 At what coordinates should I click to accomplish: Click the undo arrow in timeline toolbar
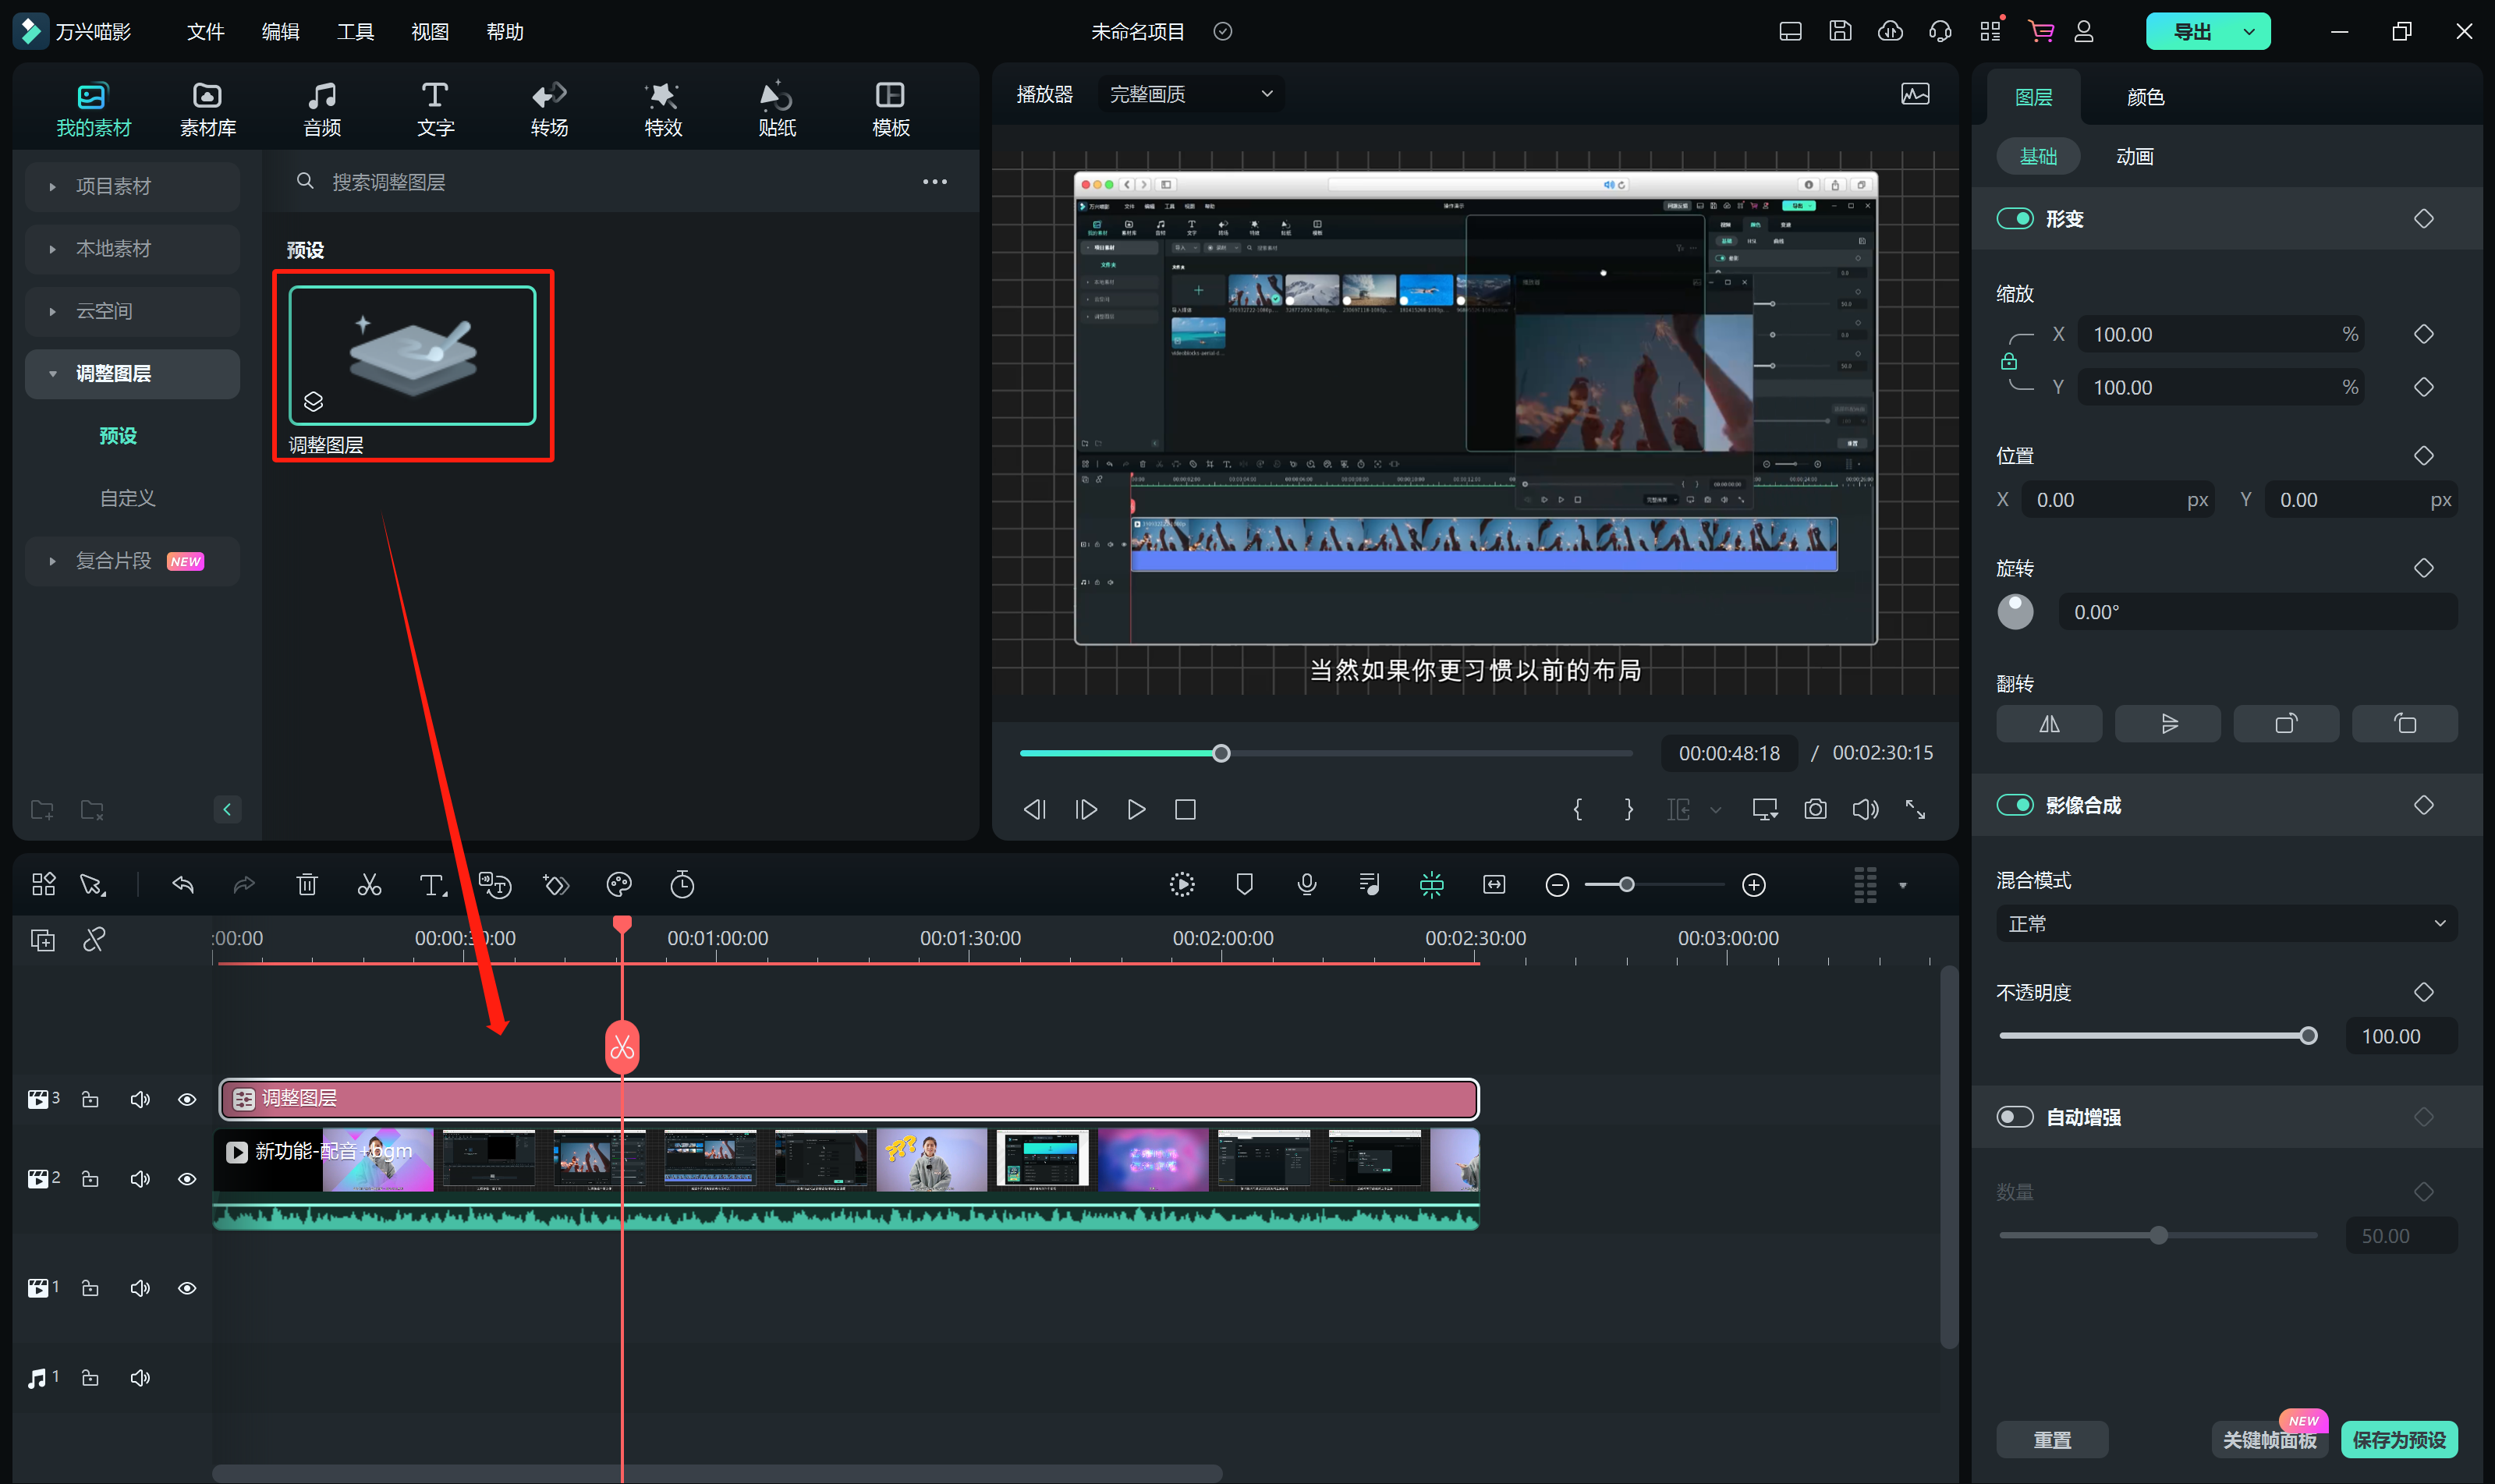coord(183,885)
